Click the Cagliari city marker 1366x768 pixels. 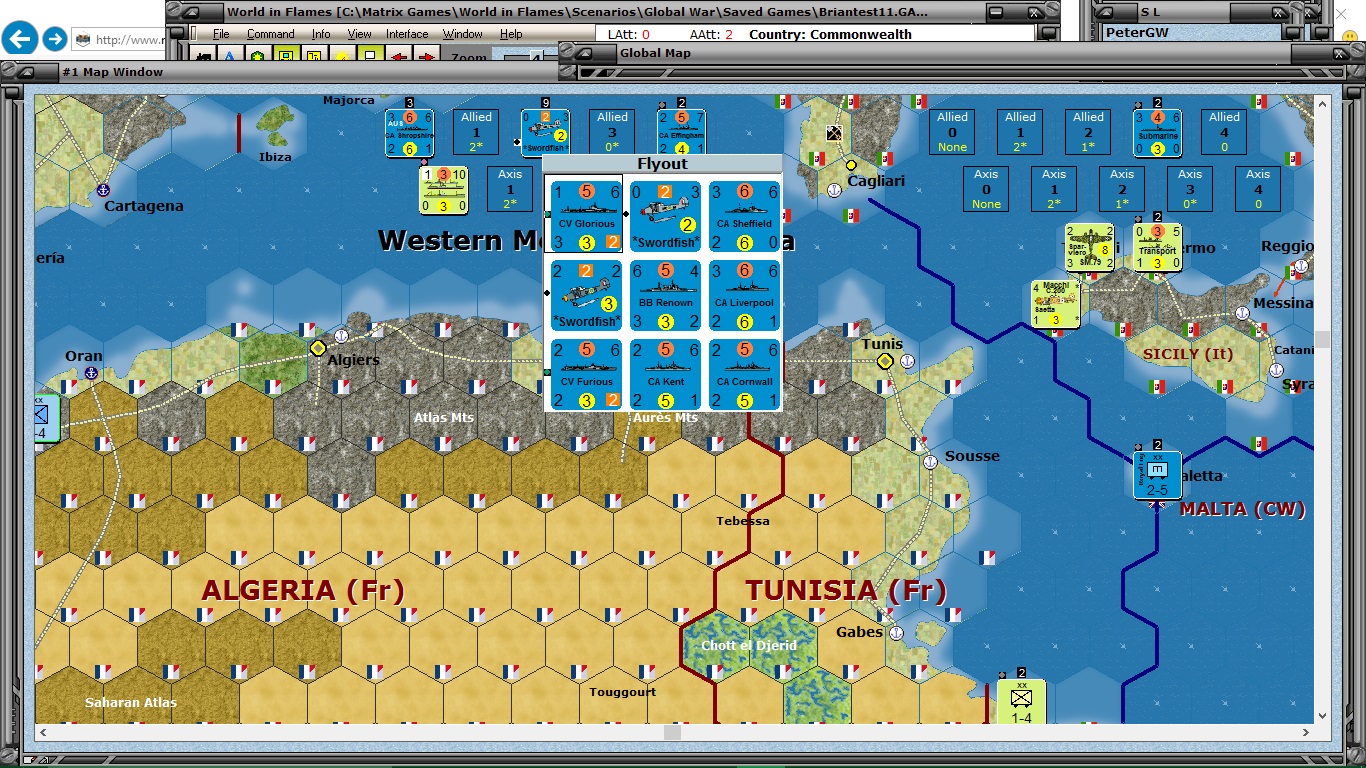click(851, 165)
